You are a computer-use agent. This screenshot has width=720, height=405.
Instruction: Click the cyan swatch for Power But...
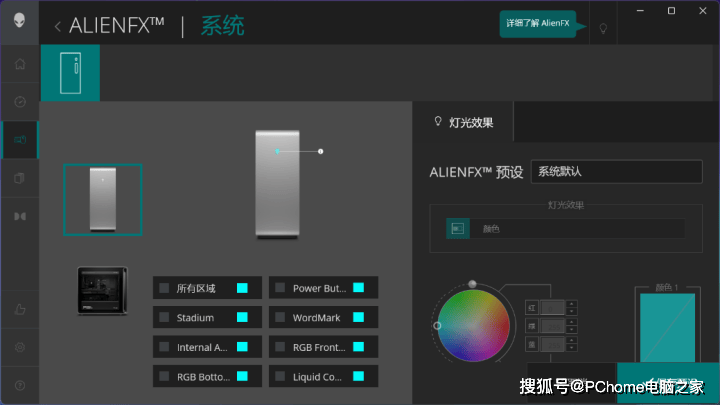pos(359,288)
